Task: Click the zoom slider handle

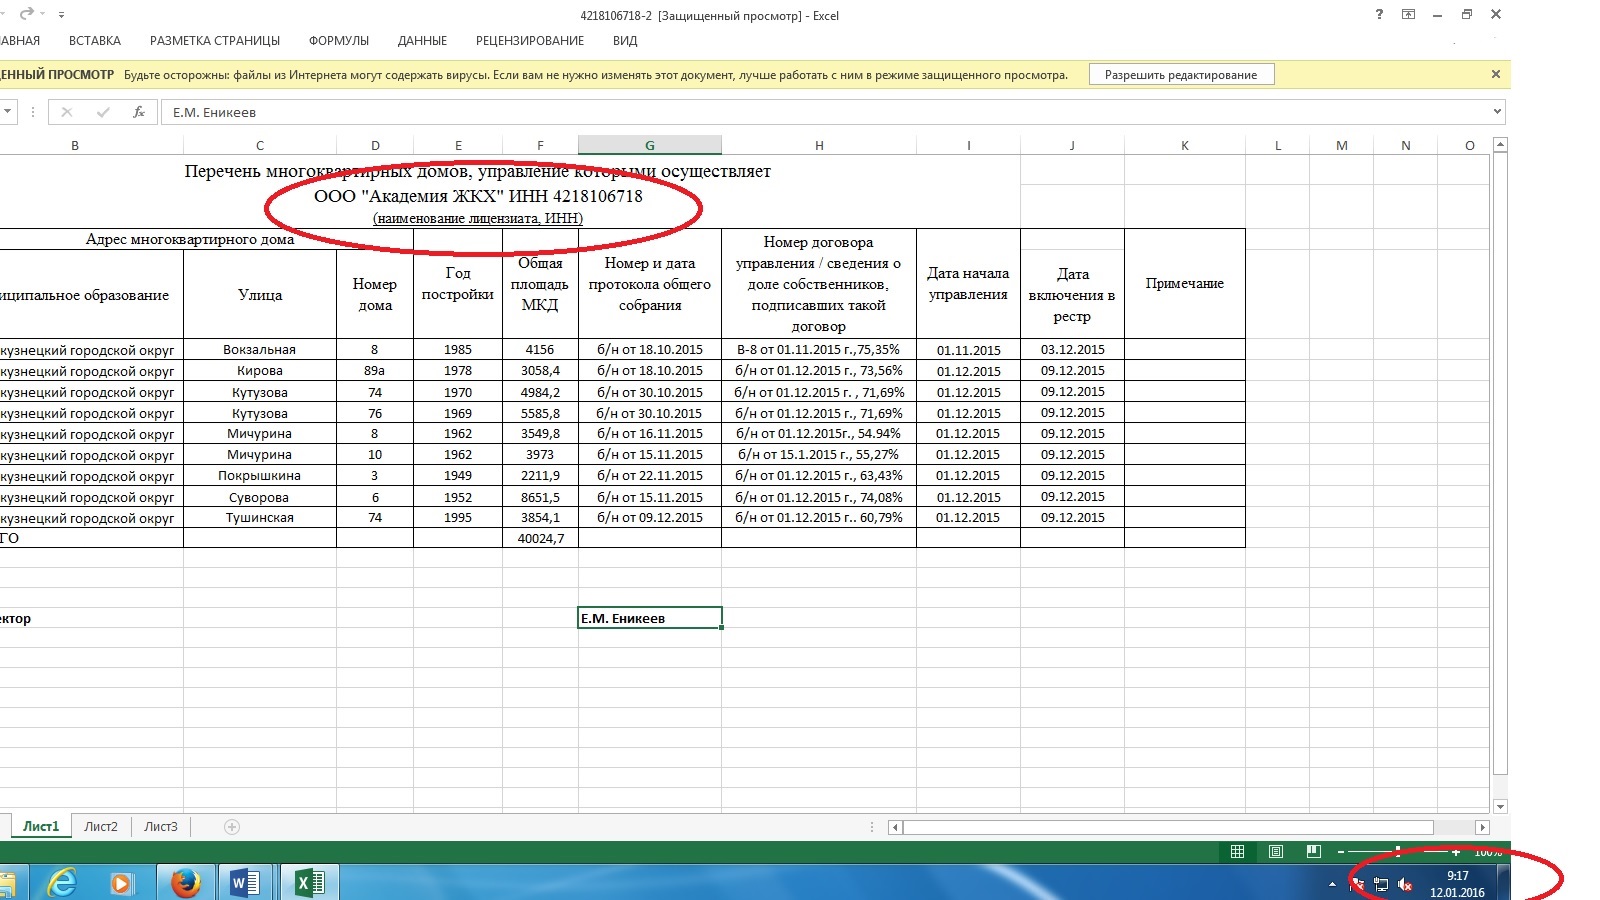Action: [1398, 852]
